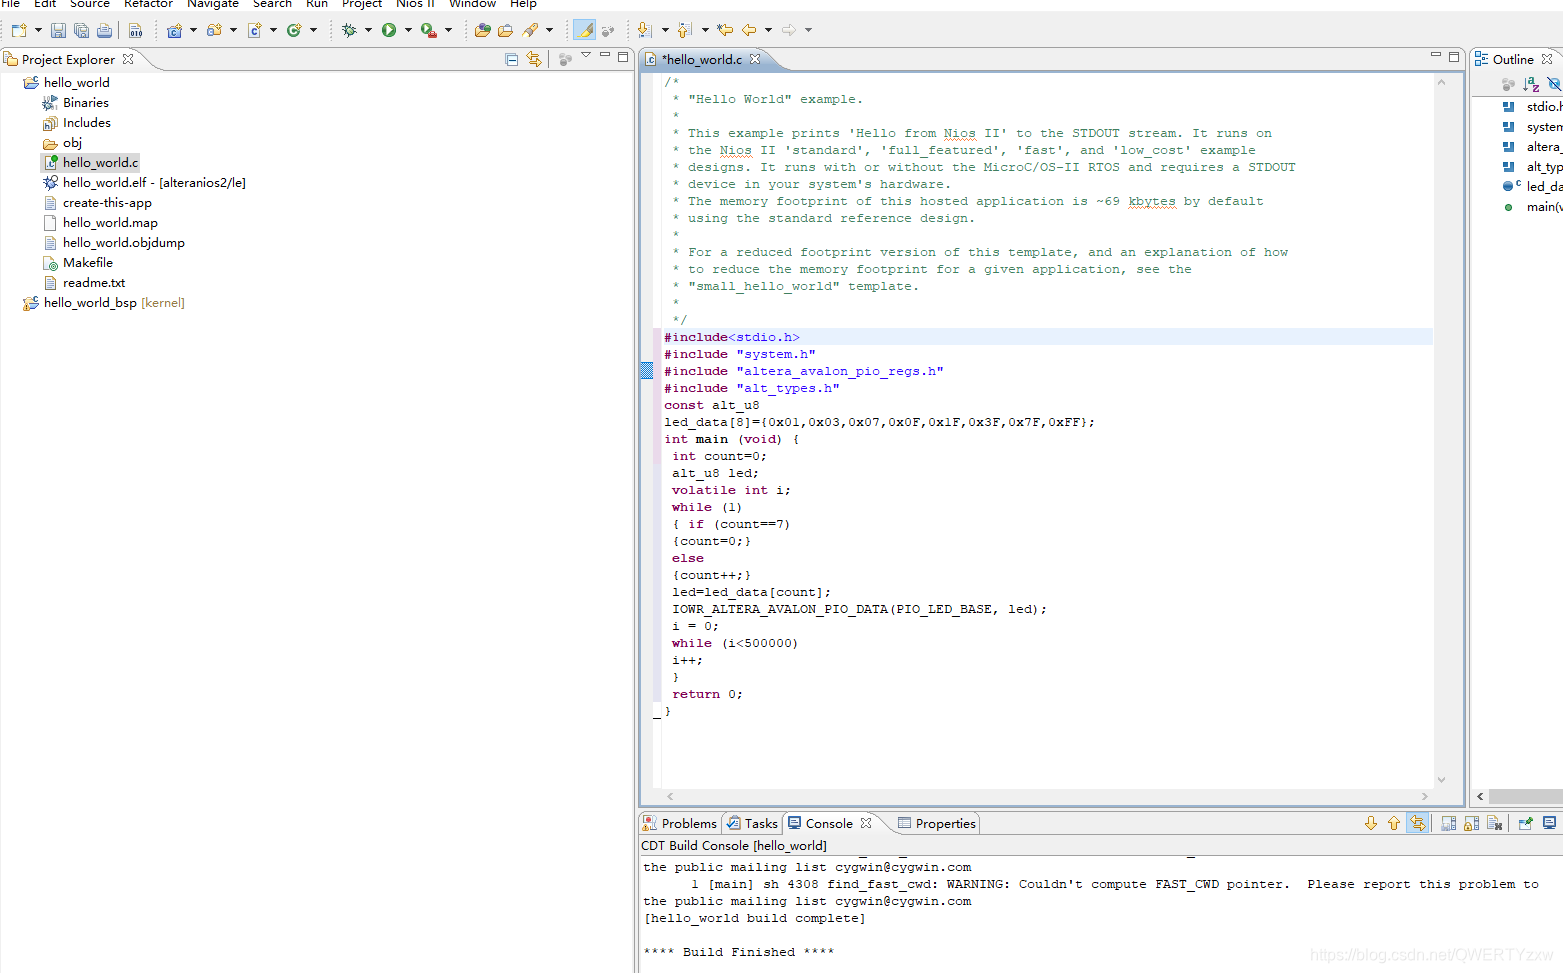Image resolution: width=1563 pixels, height=973 pixels.
Task: Open the Navigate menu
Action: 213,4
